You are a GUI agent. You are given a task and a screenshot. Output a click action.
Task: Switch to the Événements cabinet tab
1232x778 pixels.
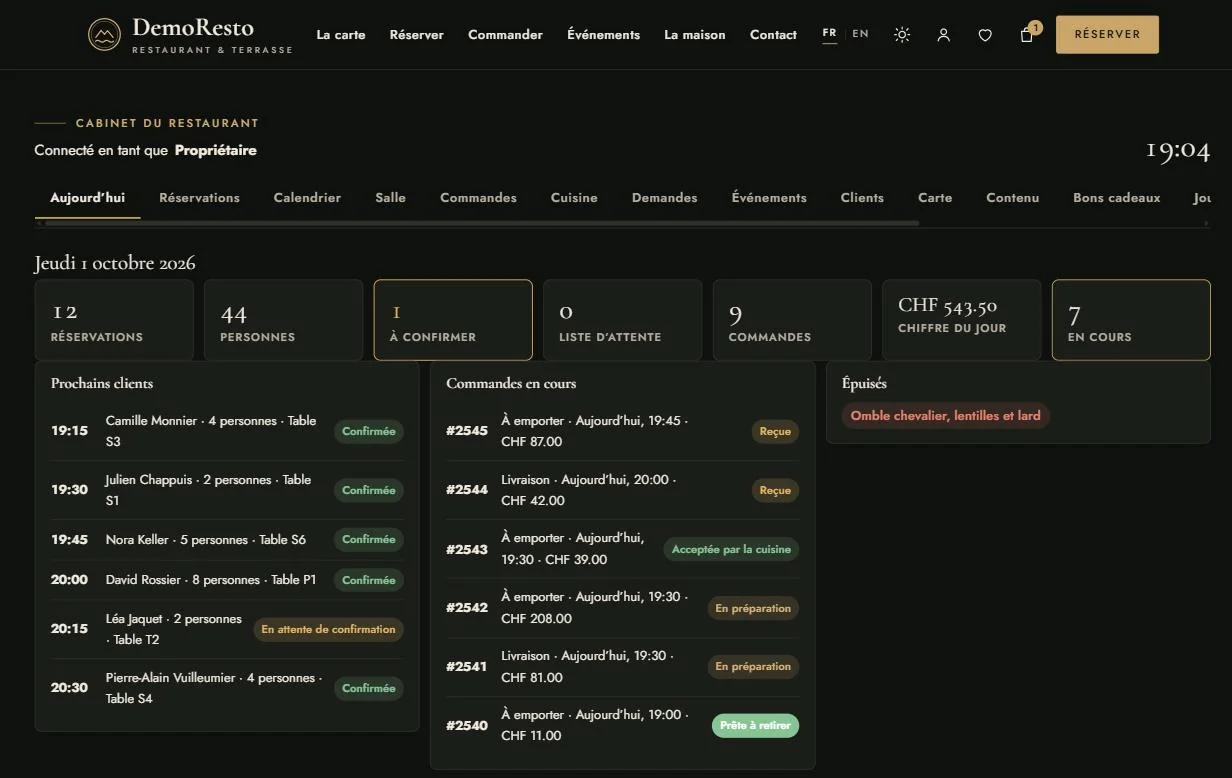pos(769,198)
